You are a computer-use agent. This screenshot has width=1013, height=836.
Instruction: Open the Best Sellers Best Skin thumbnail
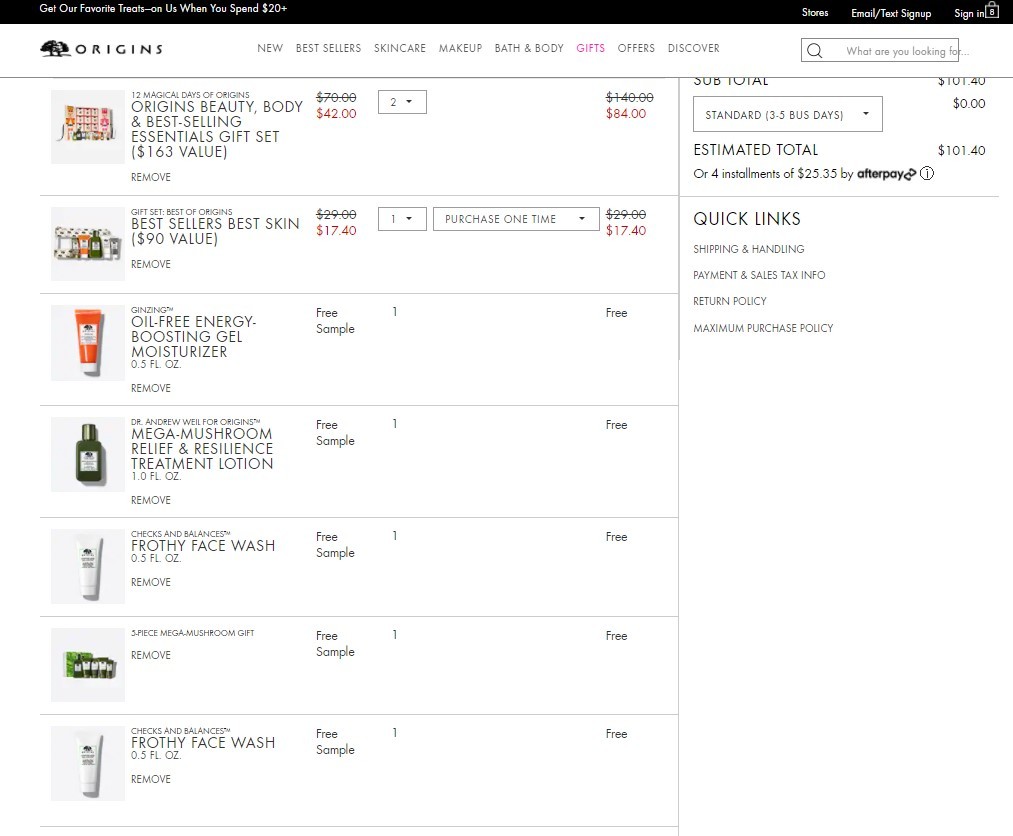tap(88, 244)
